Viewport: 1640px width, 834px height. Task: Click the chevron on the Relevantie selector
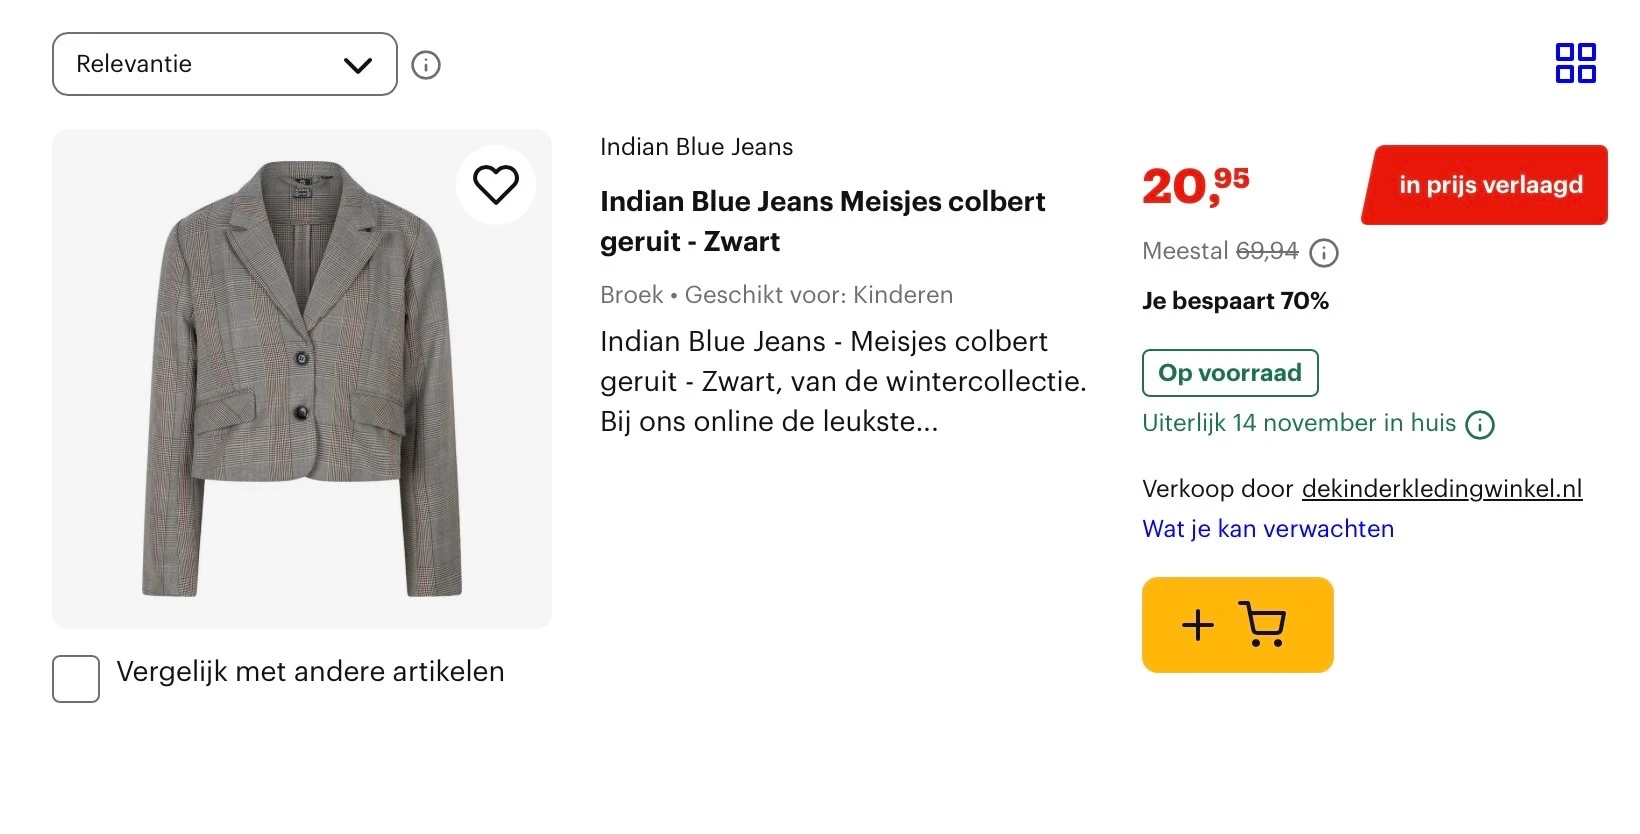[355, 64]
